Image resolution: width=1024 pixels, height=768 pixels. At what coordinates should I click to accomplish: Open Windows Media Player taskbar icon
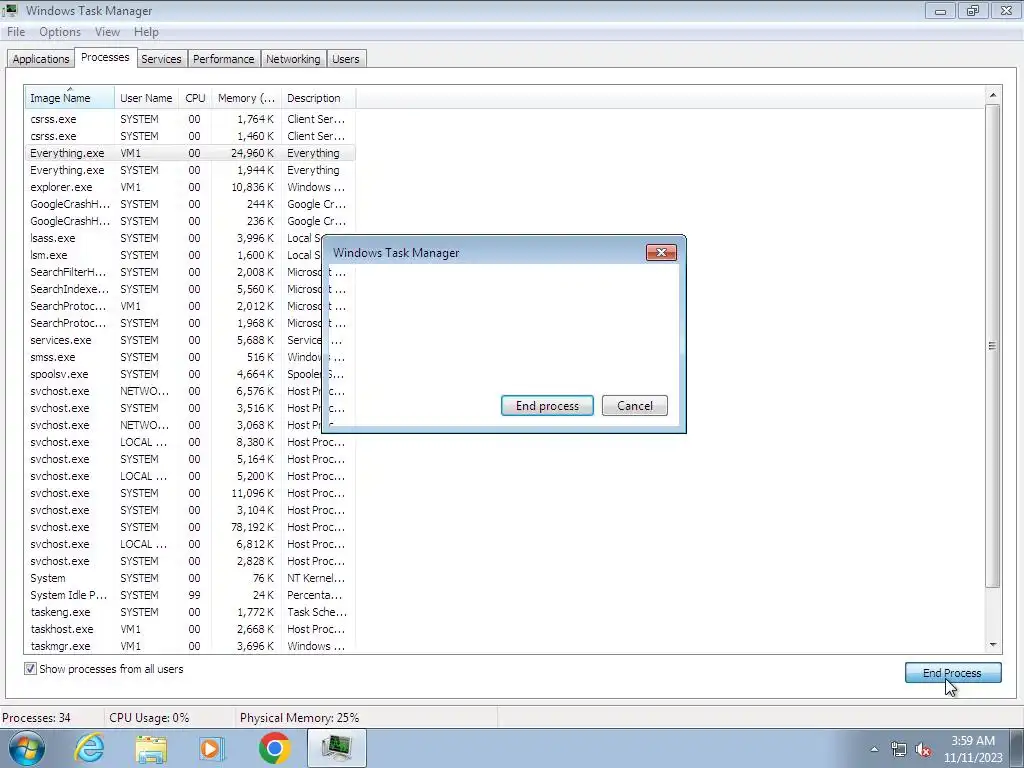[x=212, y=749]
